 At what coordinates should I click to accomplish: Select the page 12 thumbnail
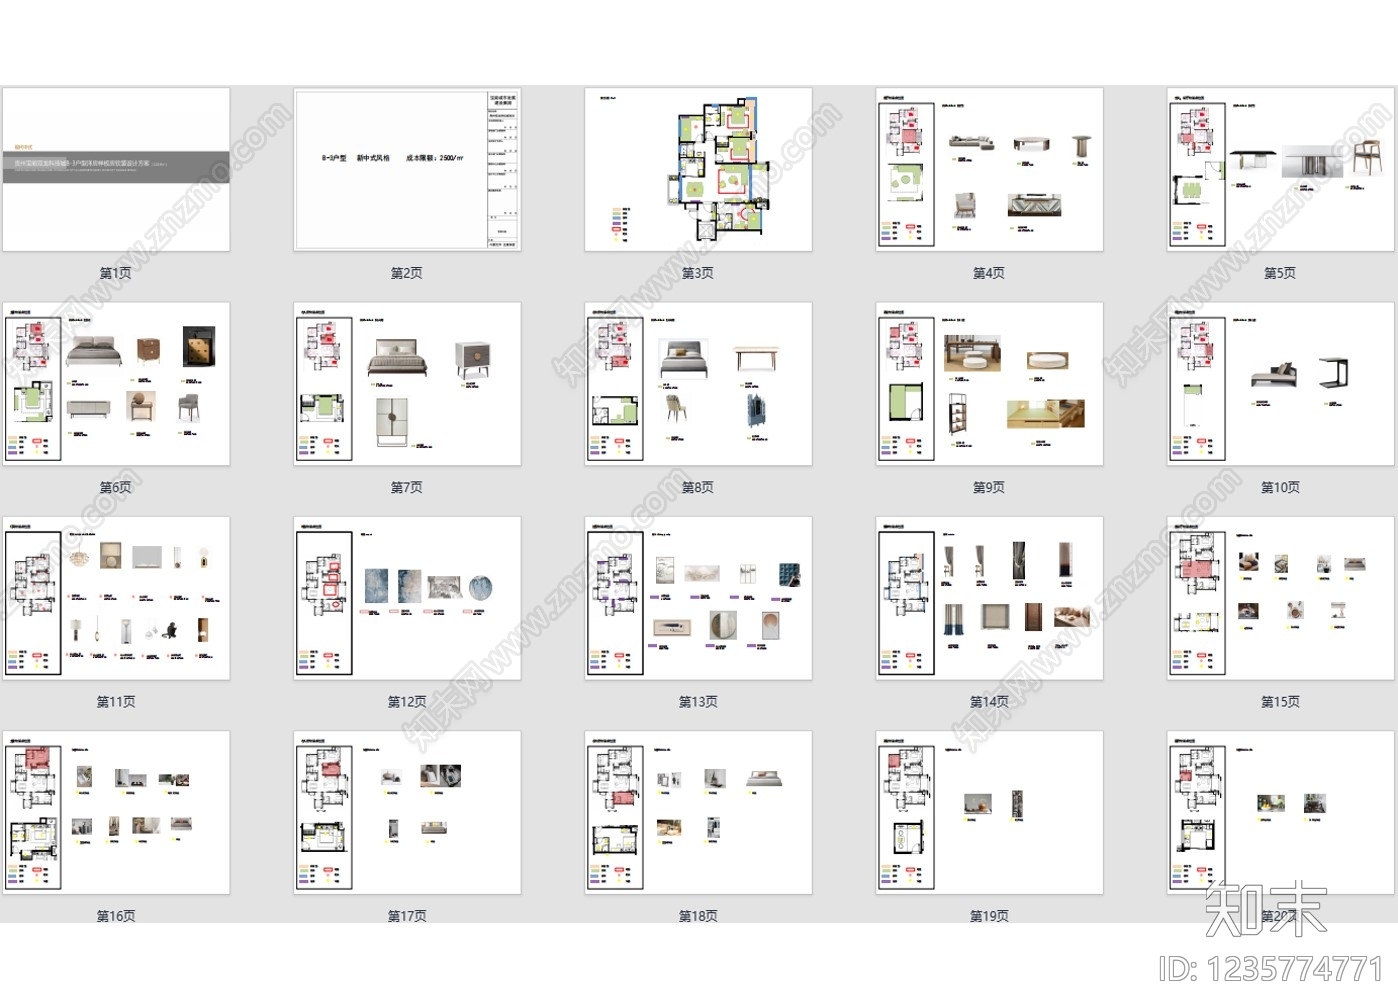tap(407, 598)
